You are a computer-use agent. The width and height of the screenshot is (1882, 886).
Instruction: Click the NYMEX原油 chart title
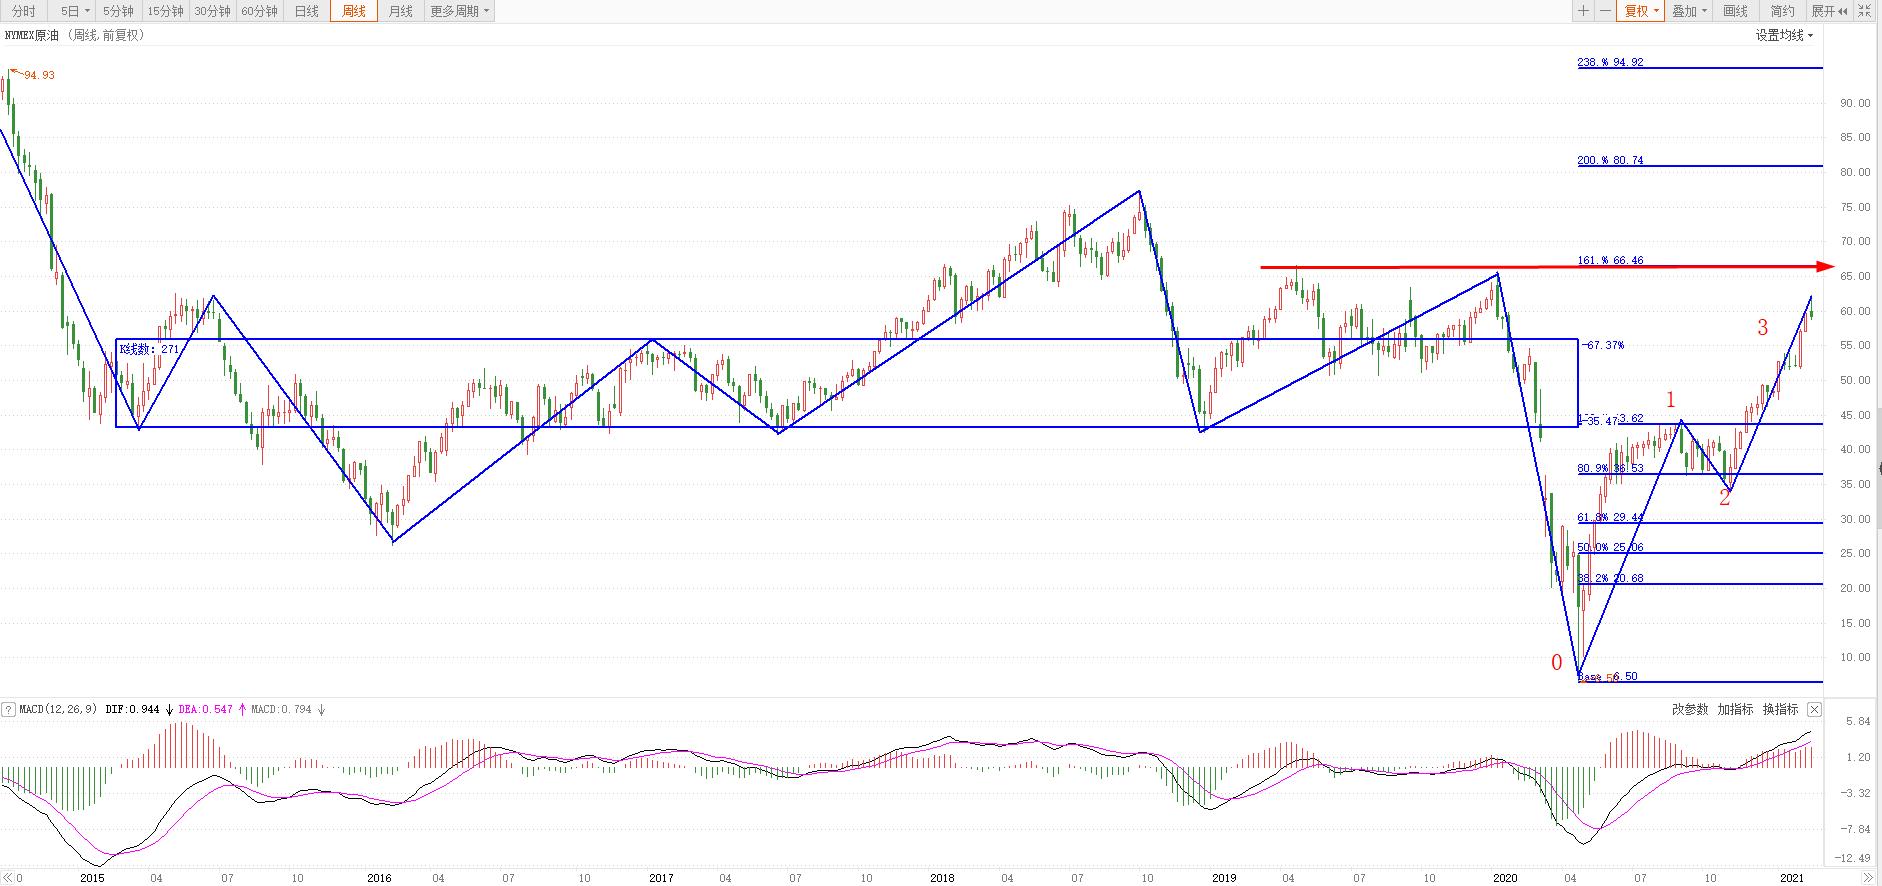(33, 35)
